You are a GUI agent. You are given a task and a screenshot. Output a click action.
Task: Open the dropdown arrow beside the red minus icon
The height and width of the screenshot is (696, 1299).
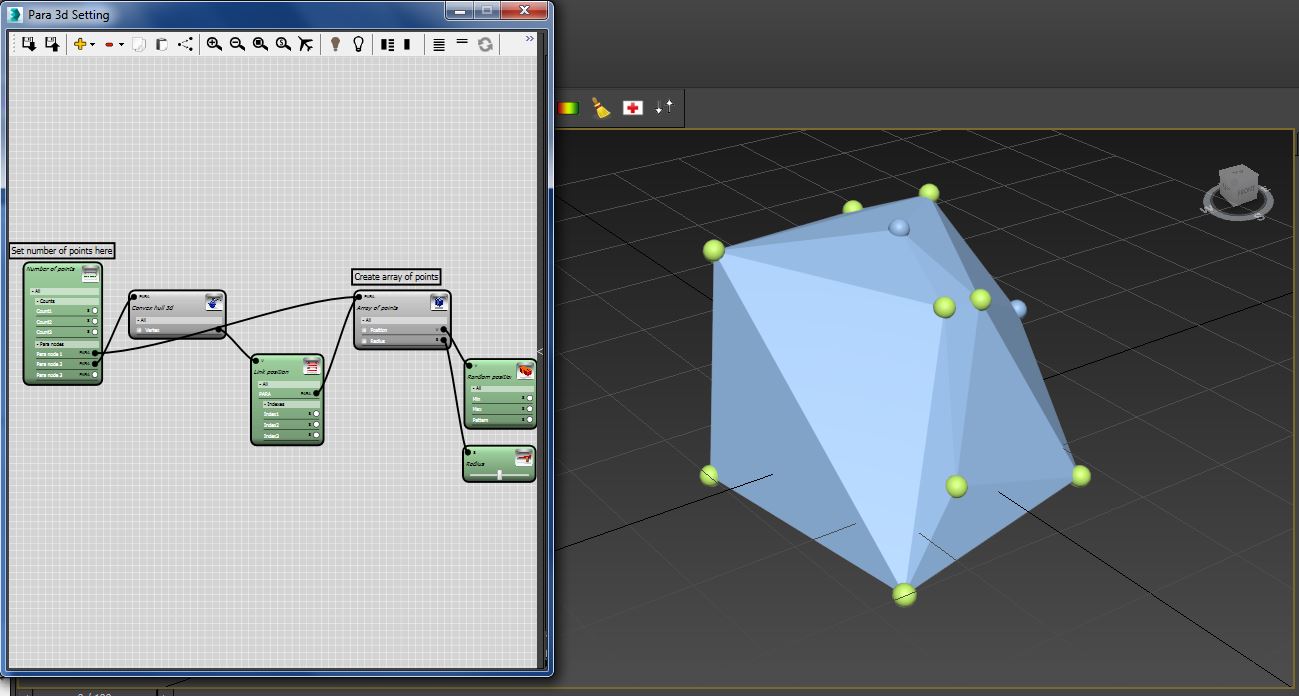pyautogui.click(x=120, y=44)
